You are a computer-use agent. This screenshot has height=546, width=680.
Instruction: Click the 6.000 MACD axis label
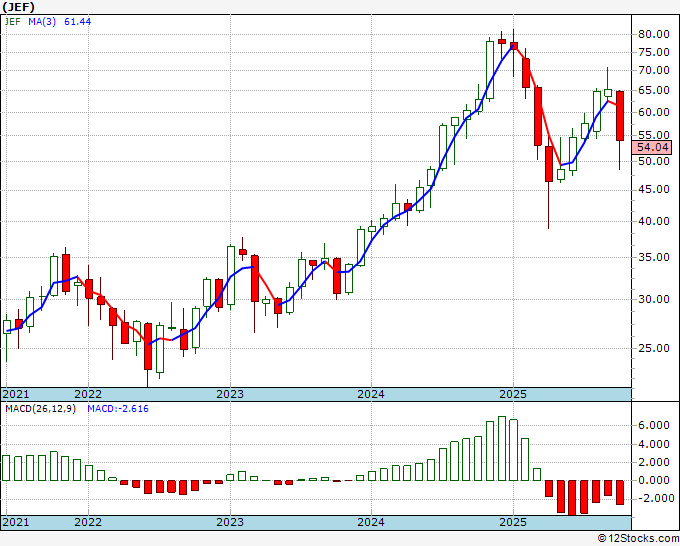[x=654, y=425]
